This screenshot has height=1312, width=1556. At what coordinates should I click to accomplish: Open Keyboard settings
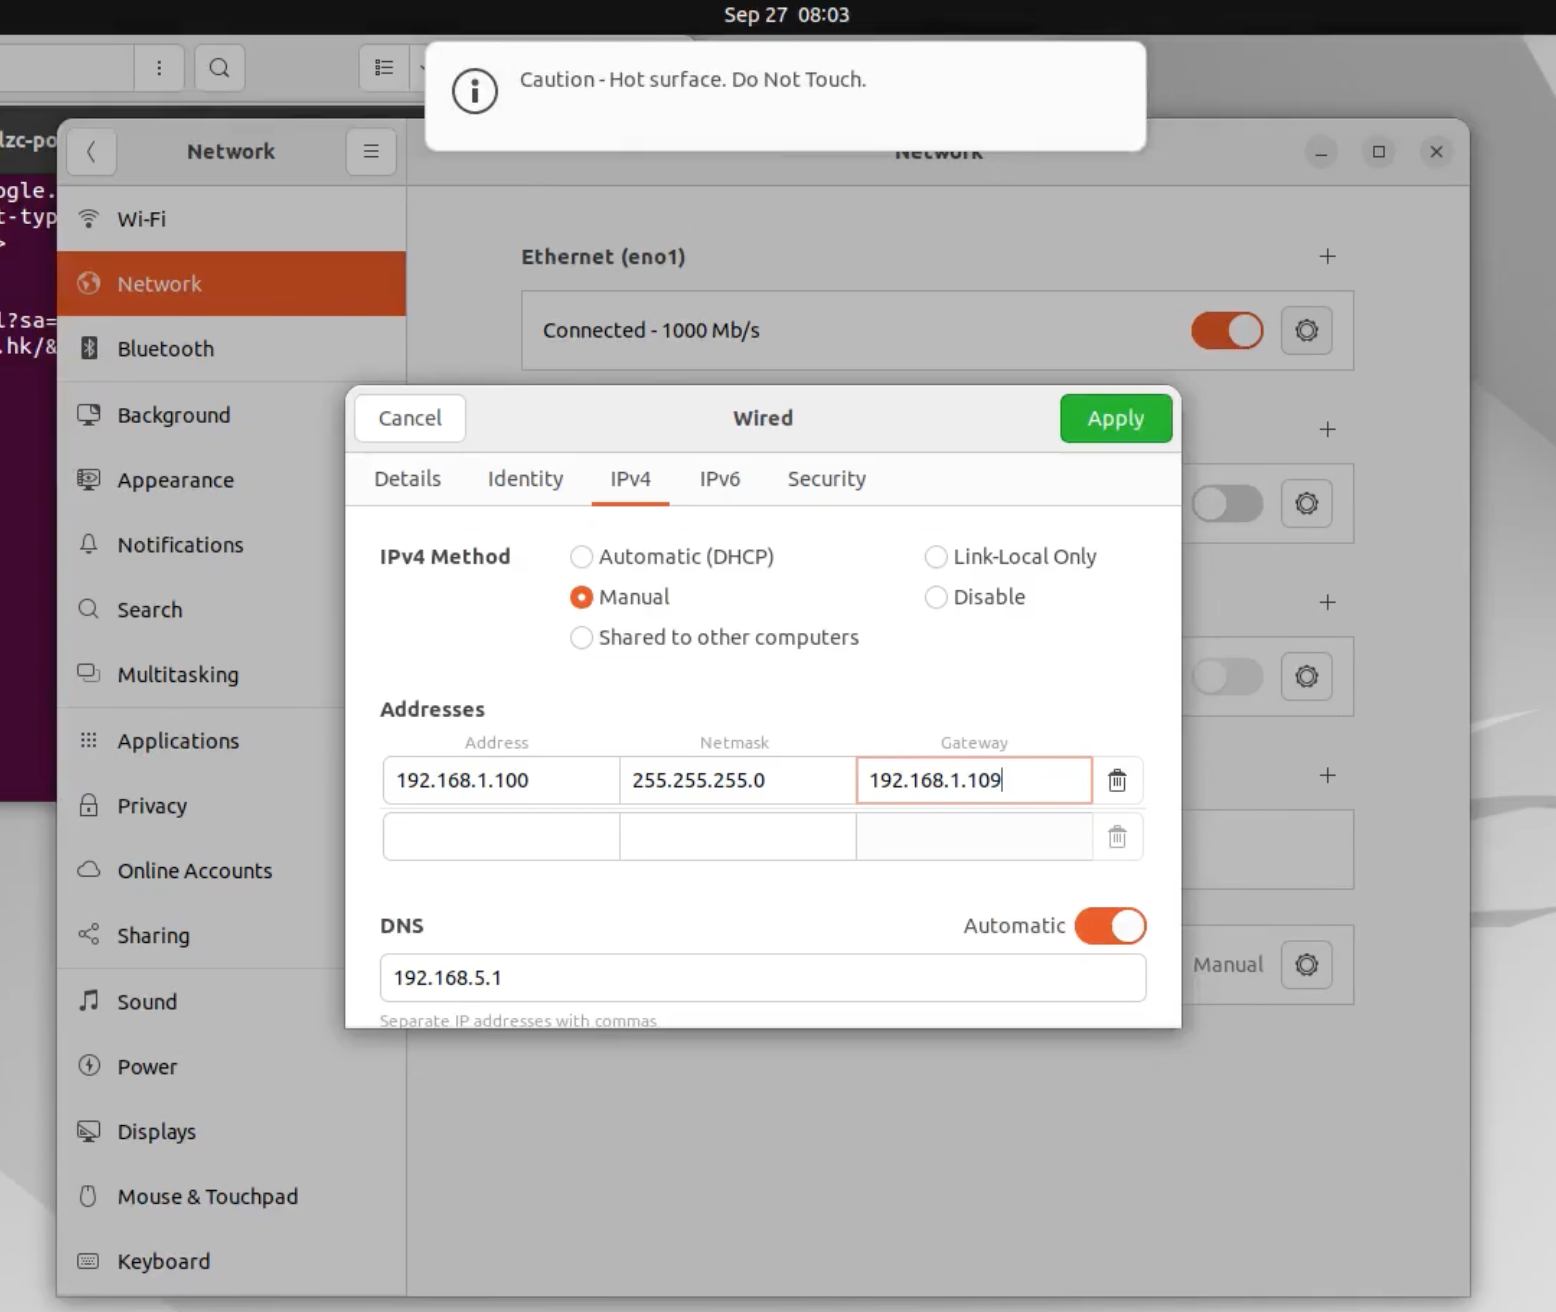coord(231,1262)
